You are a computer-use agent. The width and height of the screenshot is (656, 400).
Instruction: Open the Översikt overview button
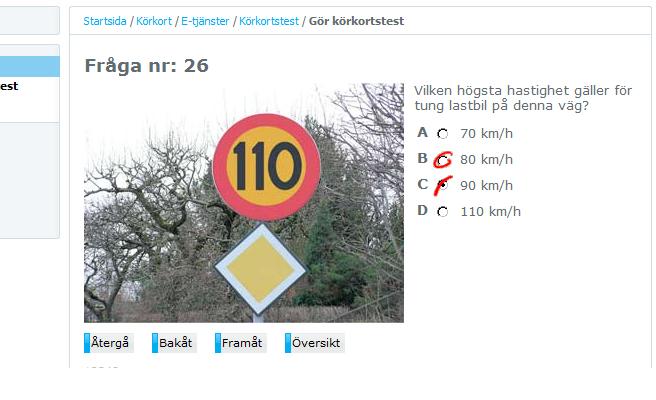[315, 343]
